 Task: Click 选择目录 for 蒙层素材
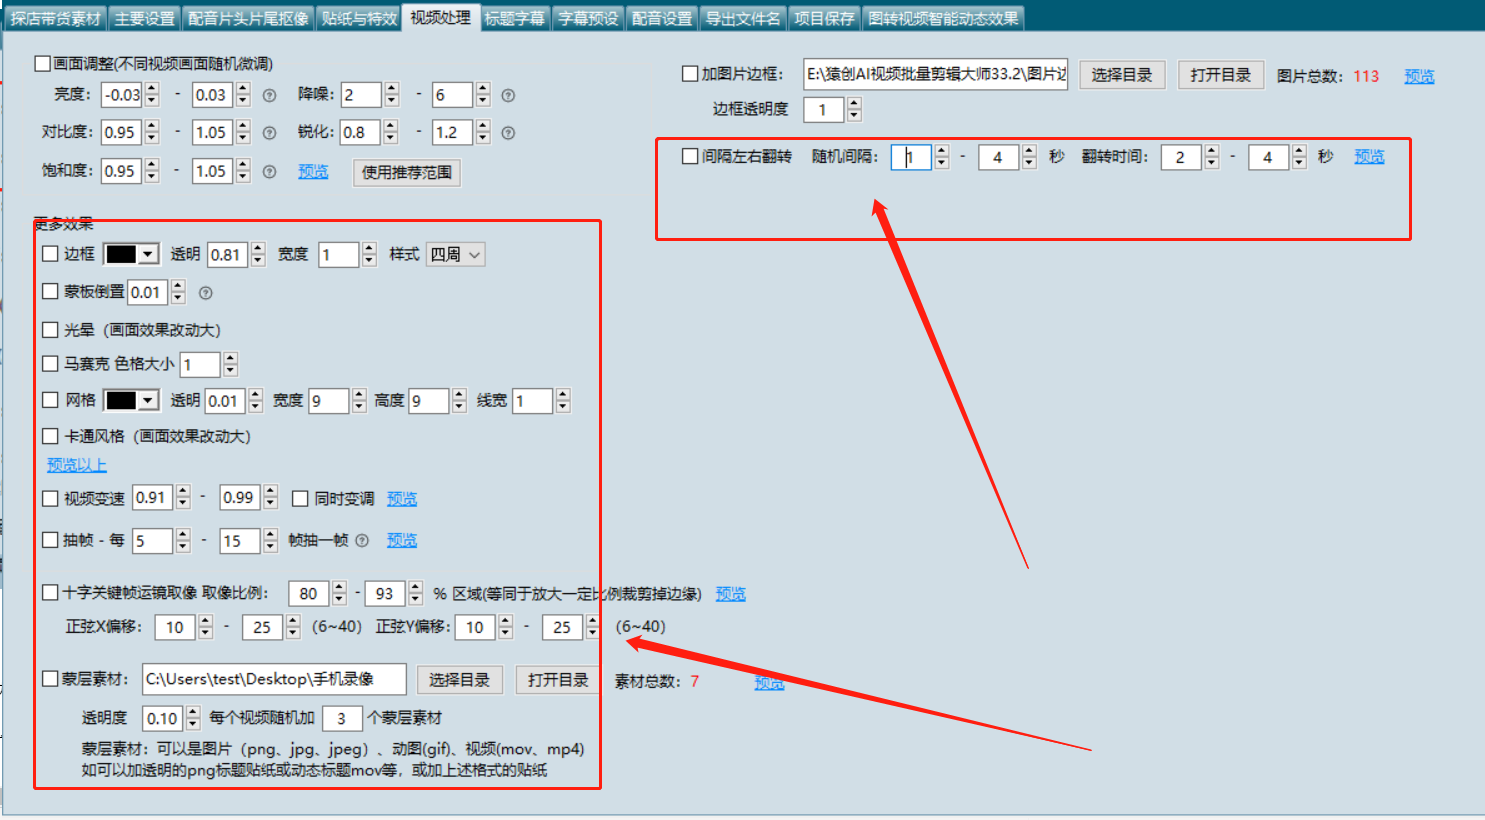point(459,680)
